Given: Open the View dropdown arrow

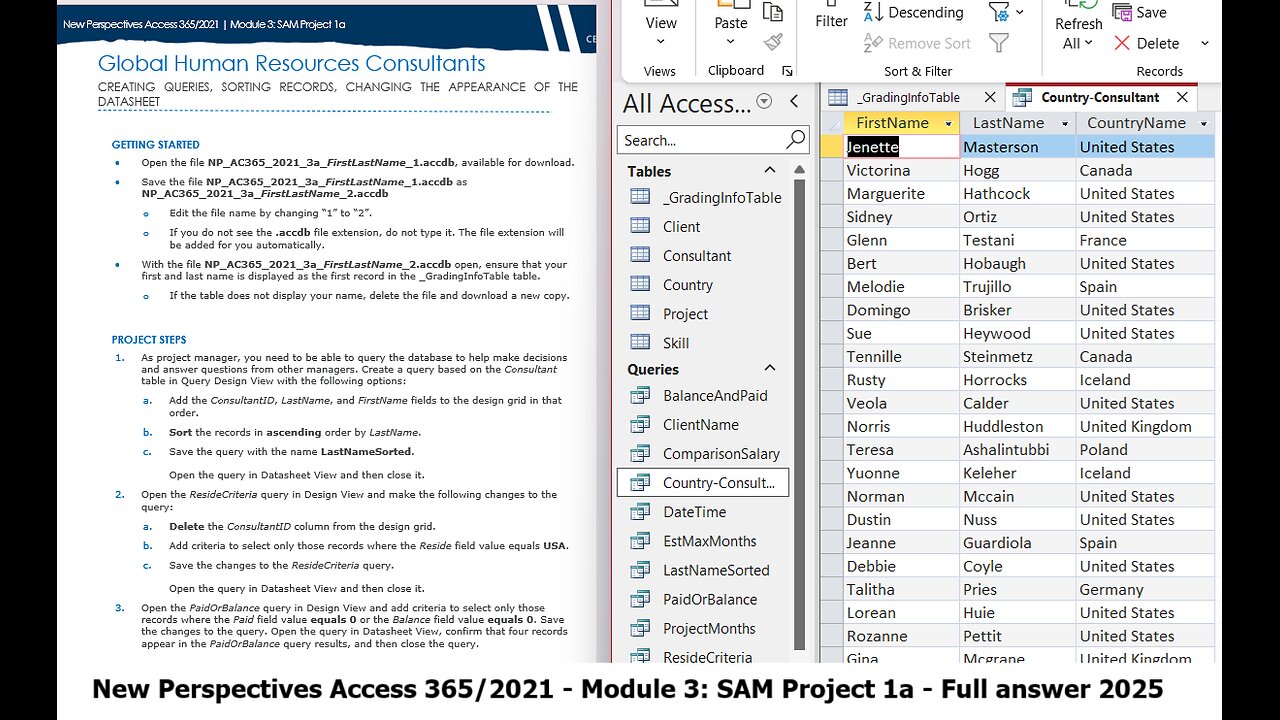Looking at the screenshot, I should pos(661,42).
